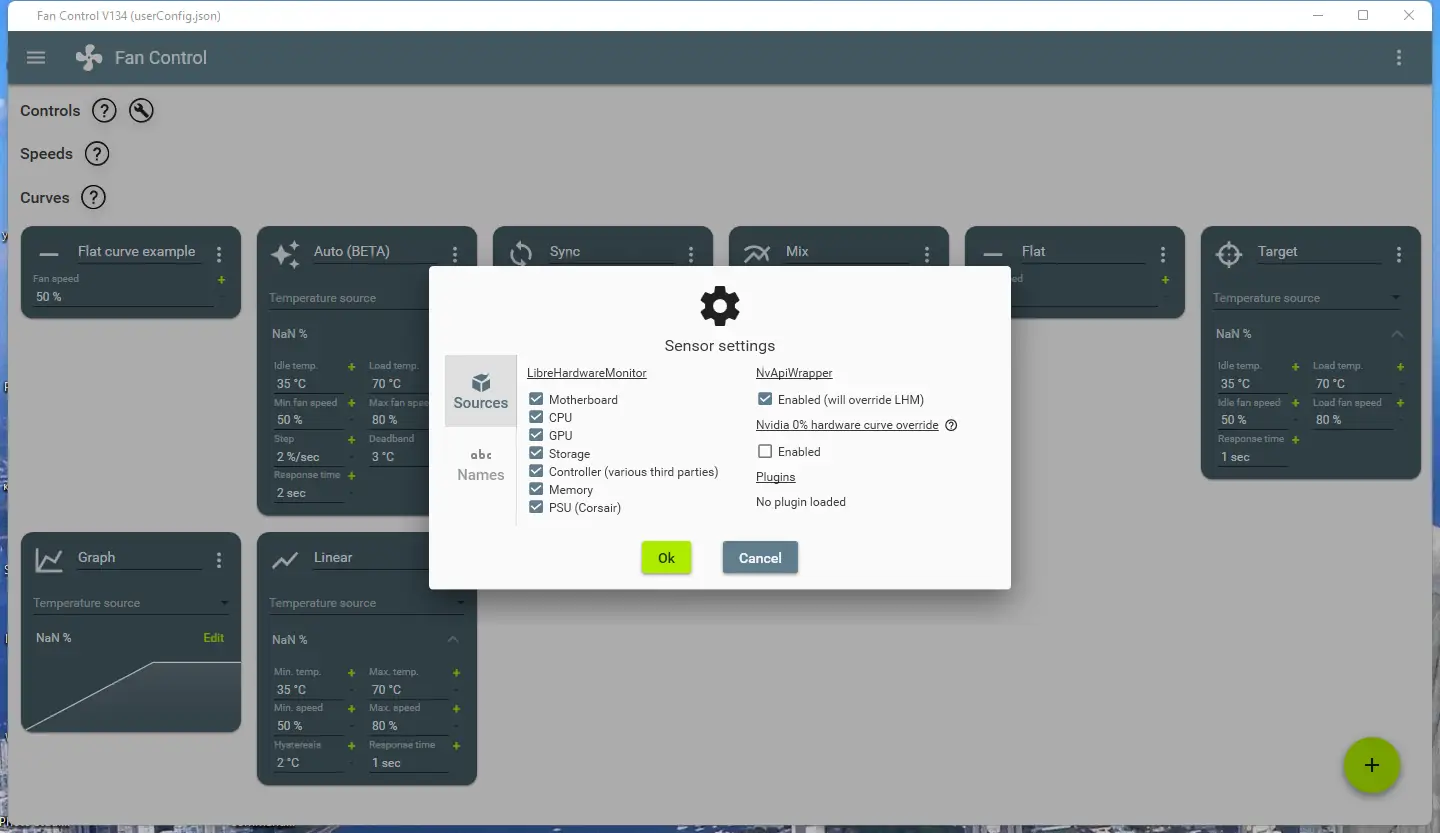
Task: Click the Auto (BETA) sparkle icon
Action: pyautogui.click(x=285, y=255)
